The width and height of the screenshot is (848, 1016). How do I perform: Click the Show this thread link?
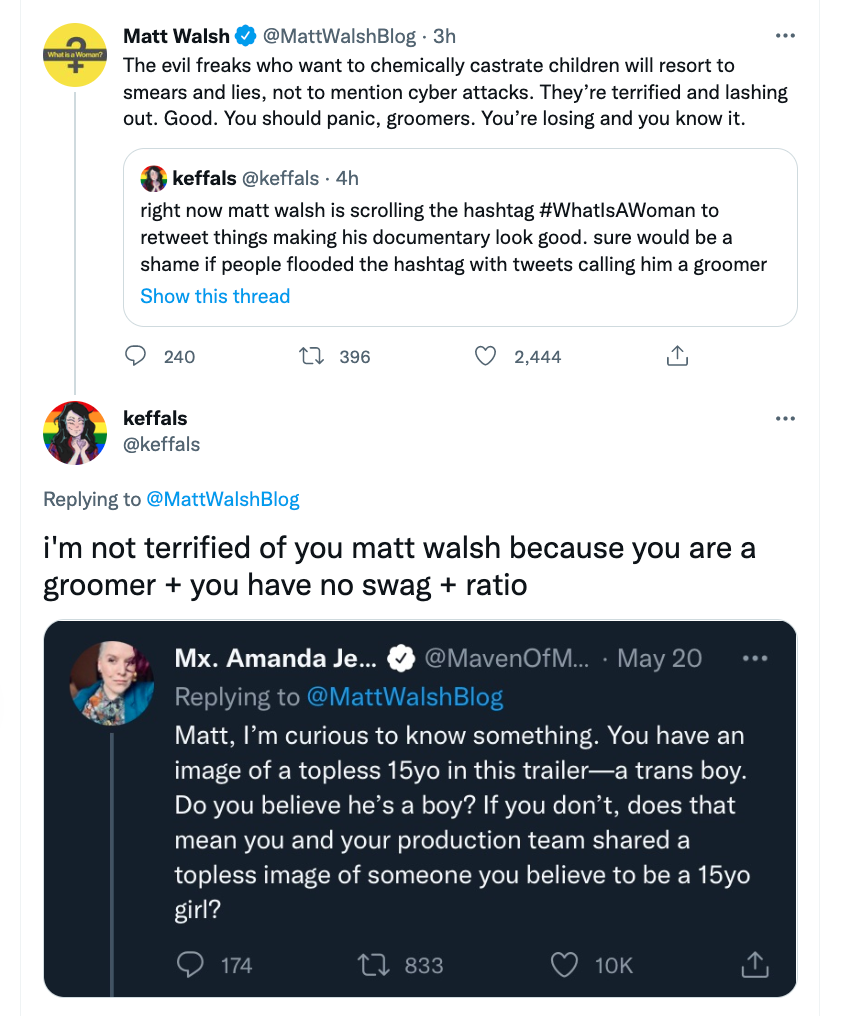point(215,296)
